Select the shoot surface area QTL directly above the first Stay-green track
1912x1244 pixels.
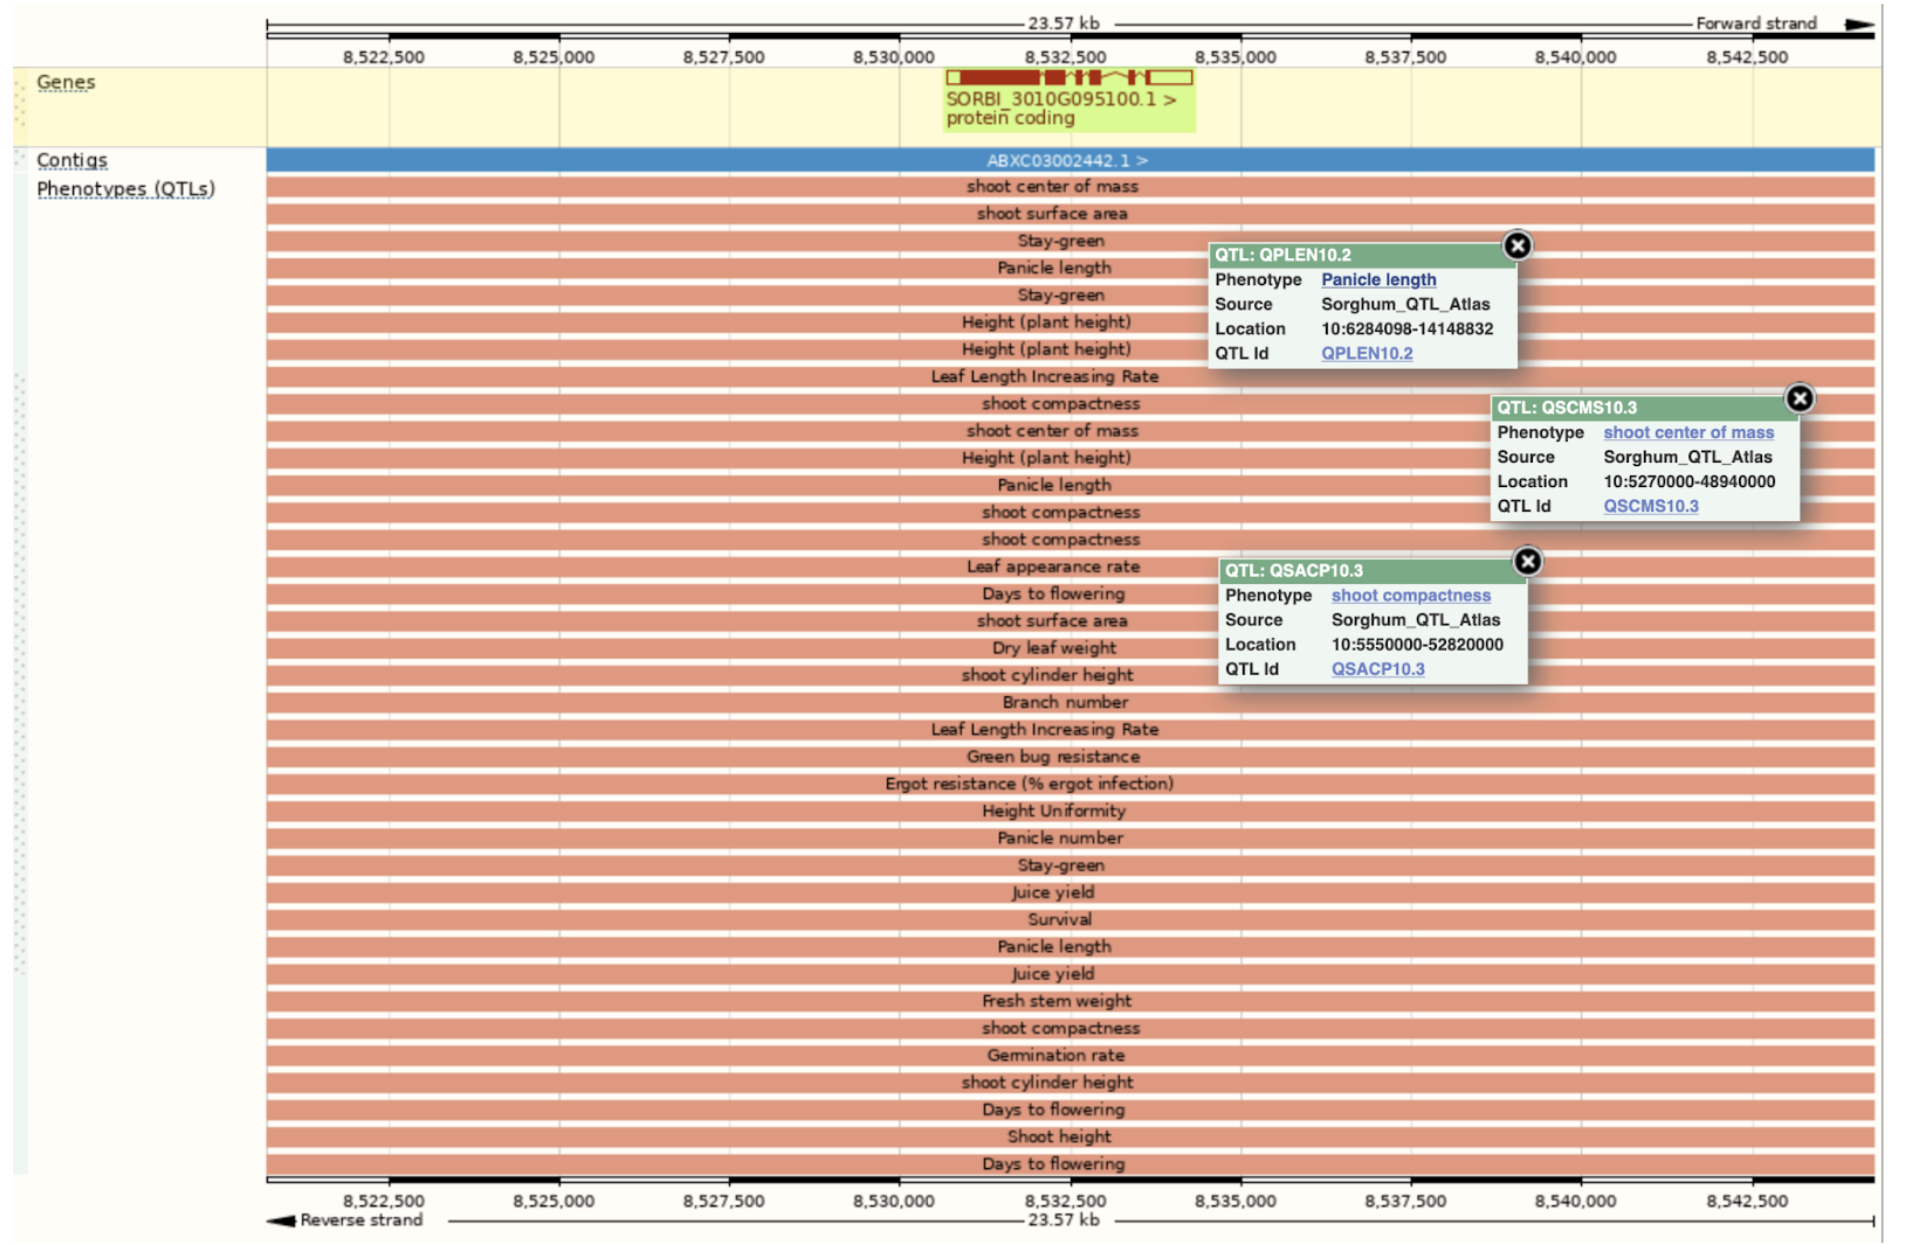1070,213
